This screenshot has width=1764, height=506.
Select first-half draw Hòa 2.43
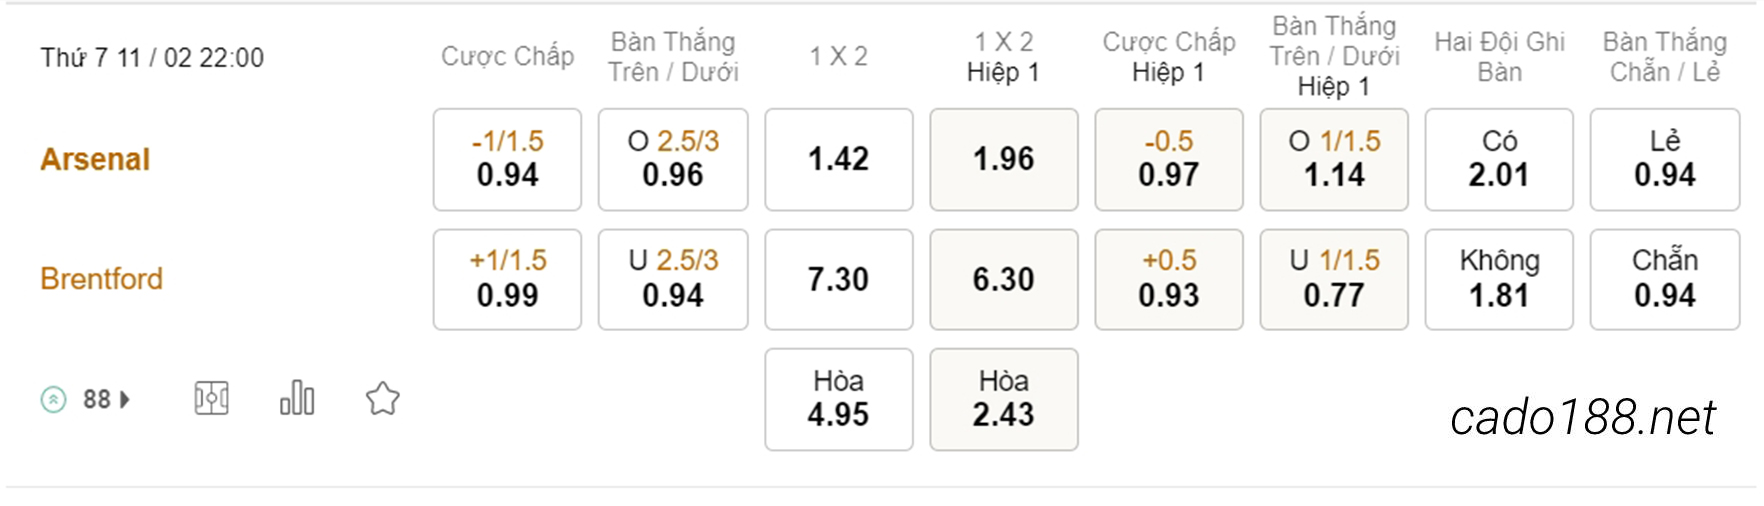point(1004,399)
